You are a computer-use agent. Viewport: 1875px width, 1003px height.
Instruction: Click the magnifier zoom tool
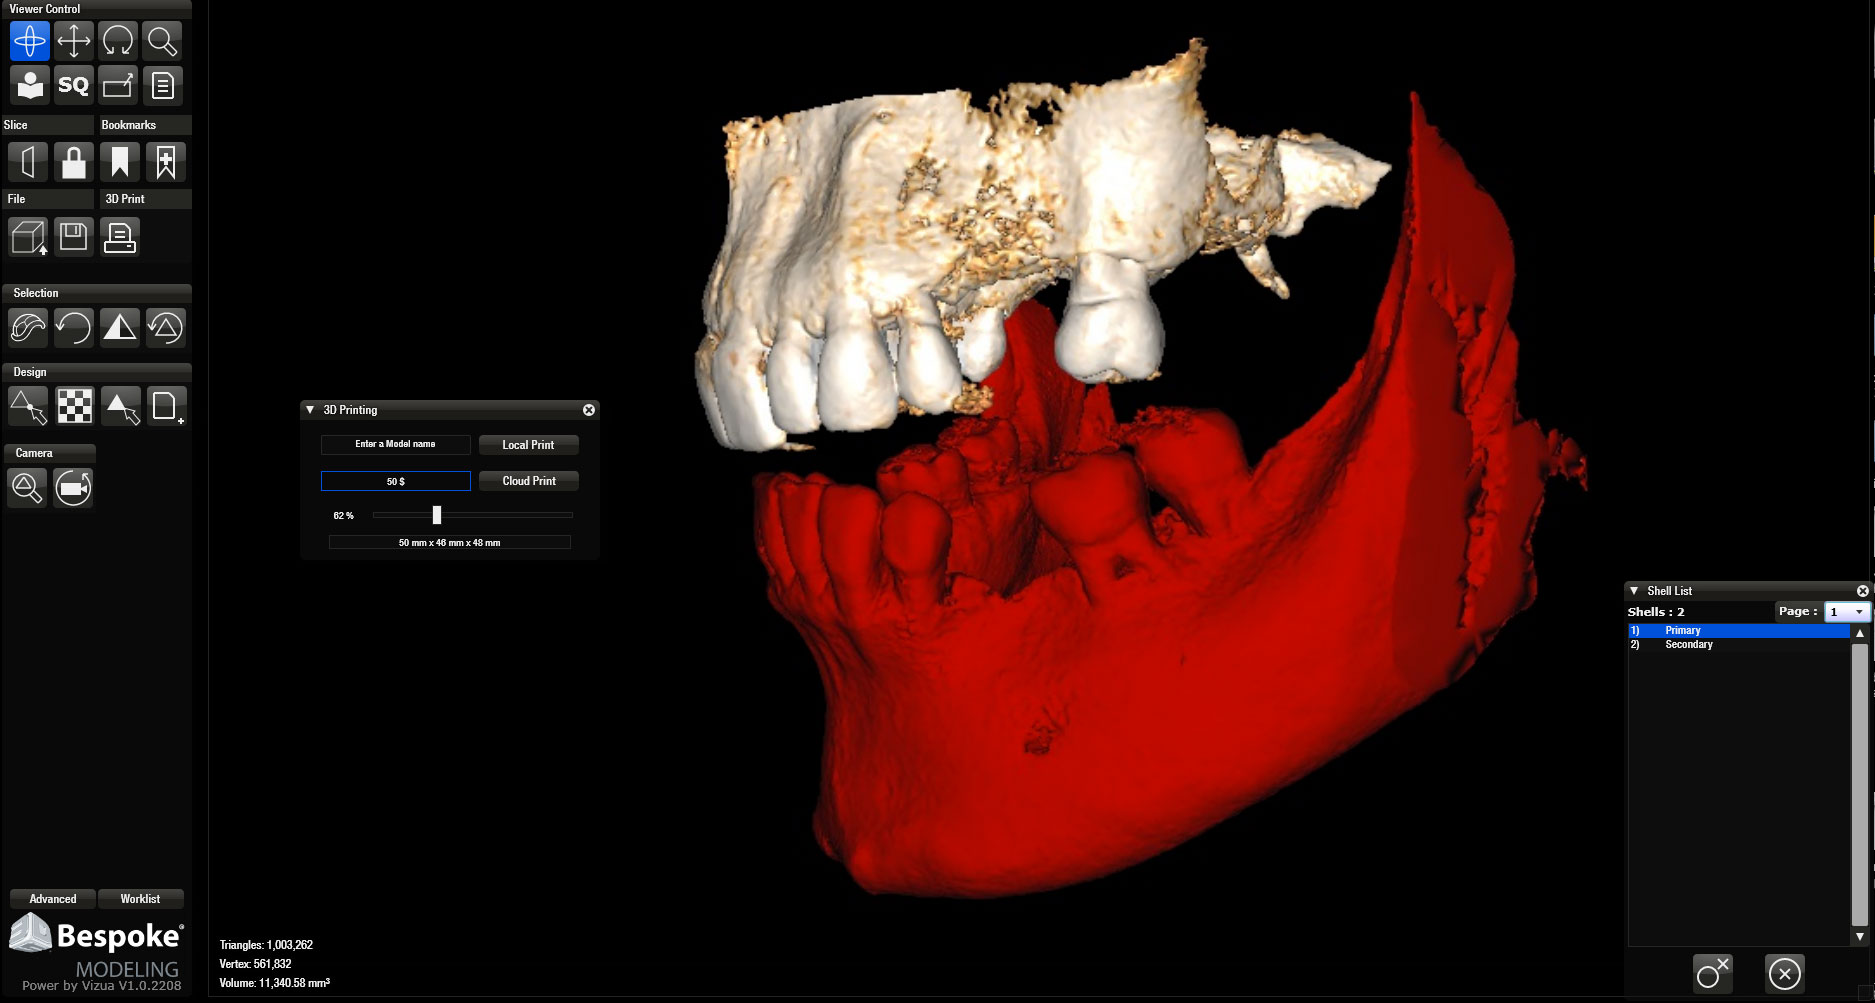(162, 41)
